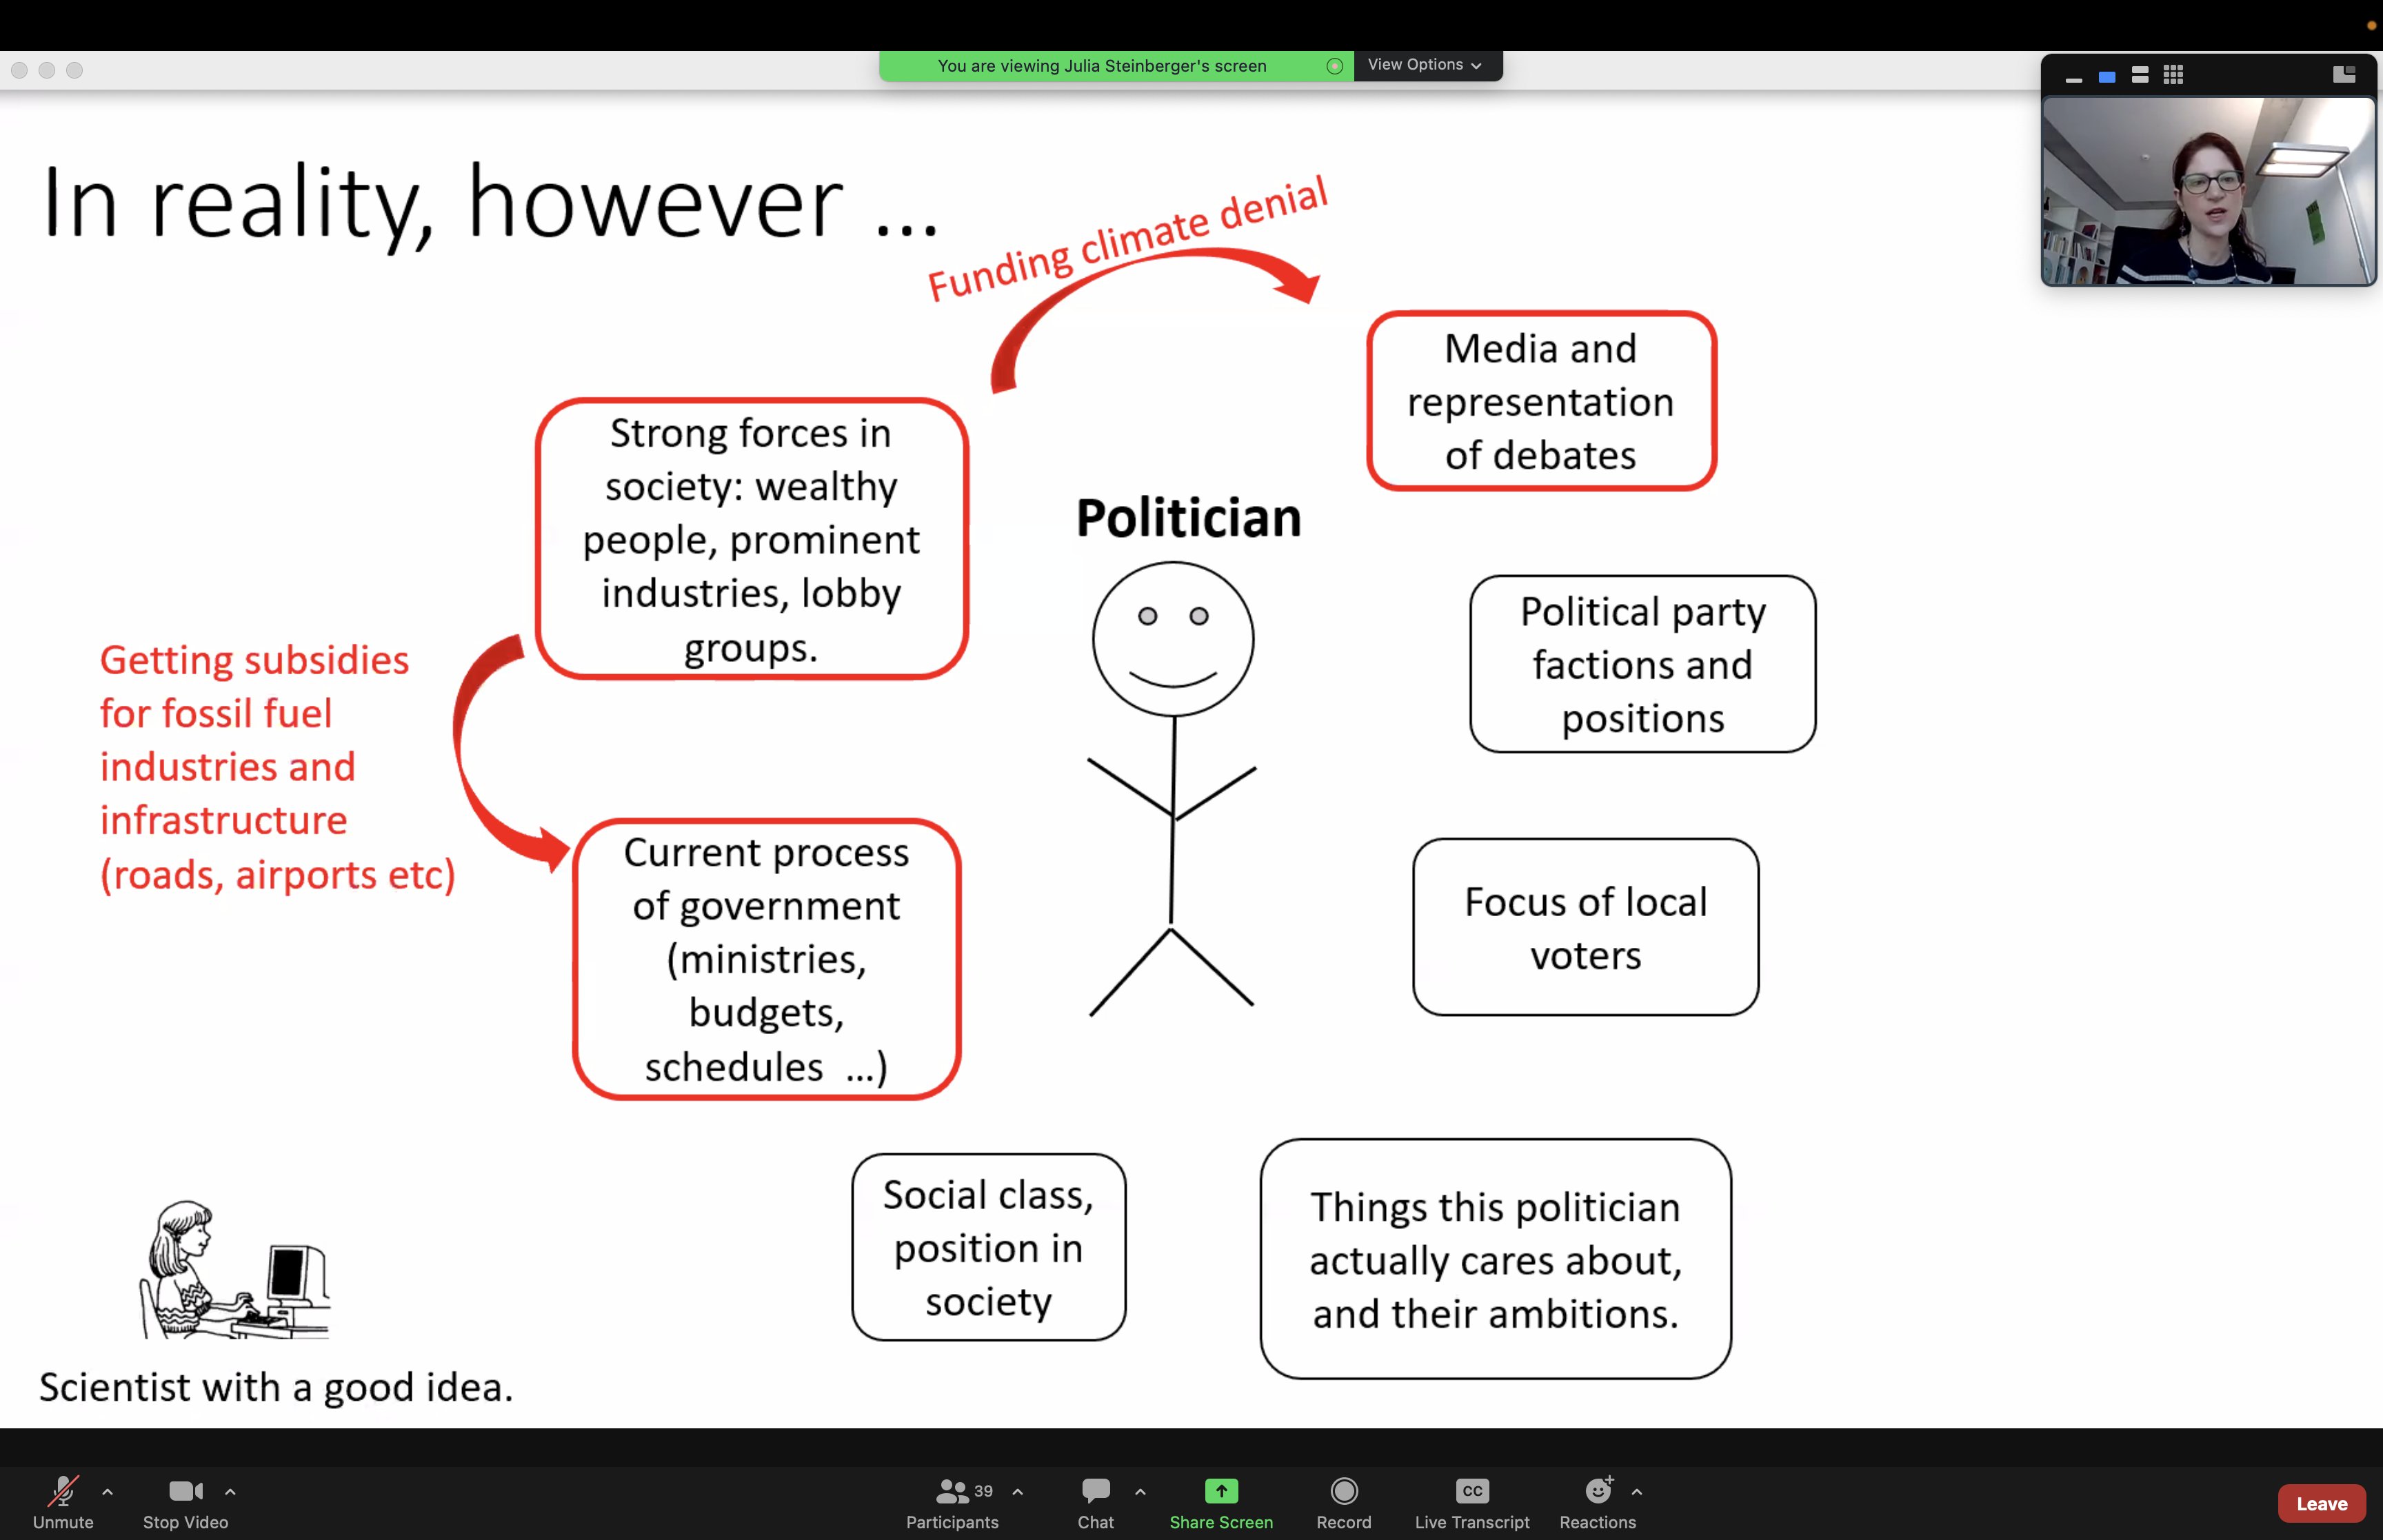Click the 'Getting subsidies for fossil fuel' red text
The width and height of the screenshot is (2383, 1540).
click(277, 767)
